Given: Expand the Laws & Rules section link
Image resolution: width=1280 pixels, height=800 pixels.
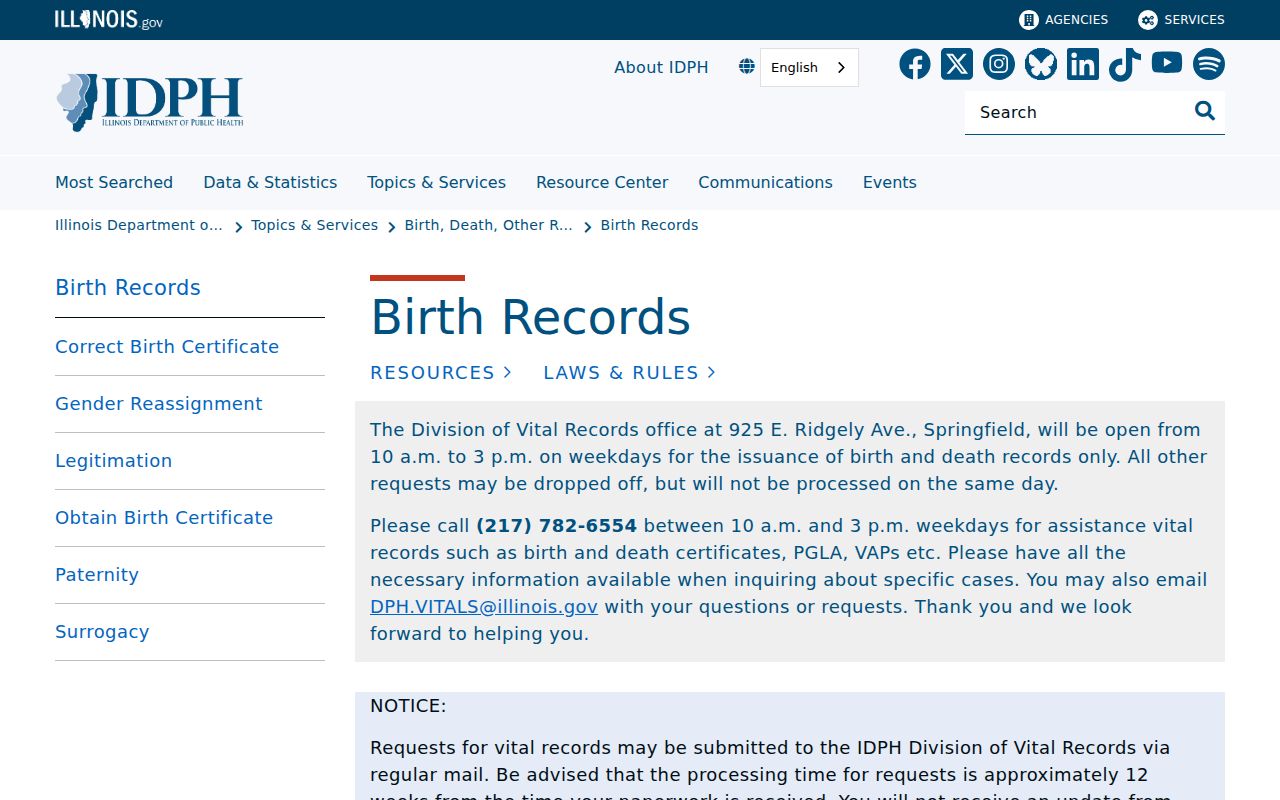Looking at the screenshot, I should pos(630,372).
